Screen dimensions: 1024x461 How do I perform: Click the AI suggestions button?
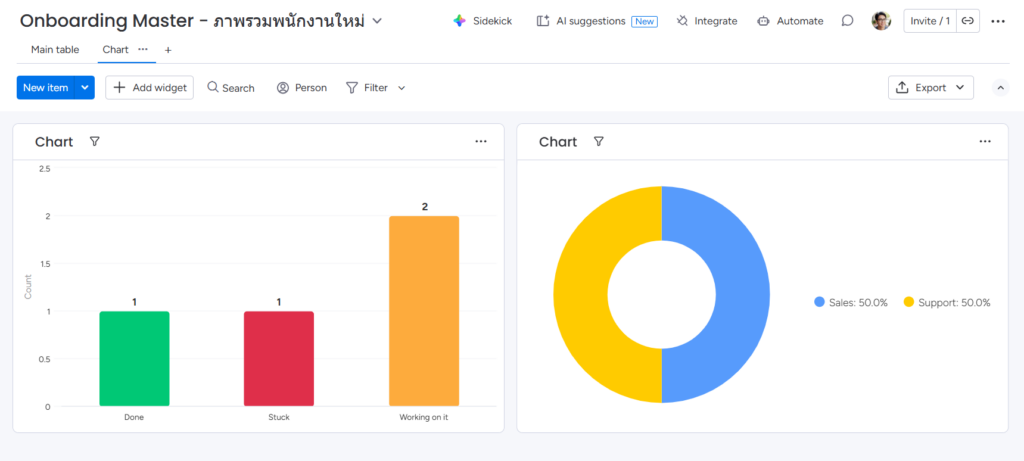click(596, 21)
